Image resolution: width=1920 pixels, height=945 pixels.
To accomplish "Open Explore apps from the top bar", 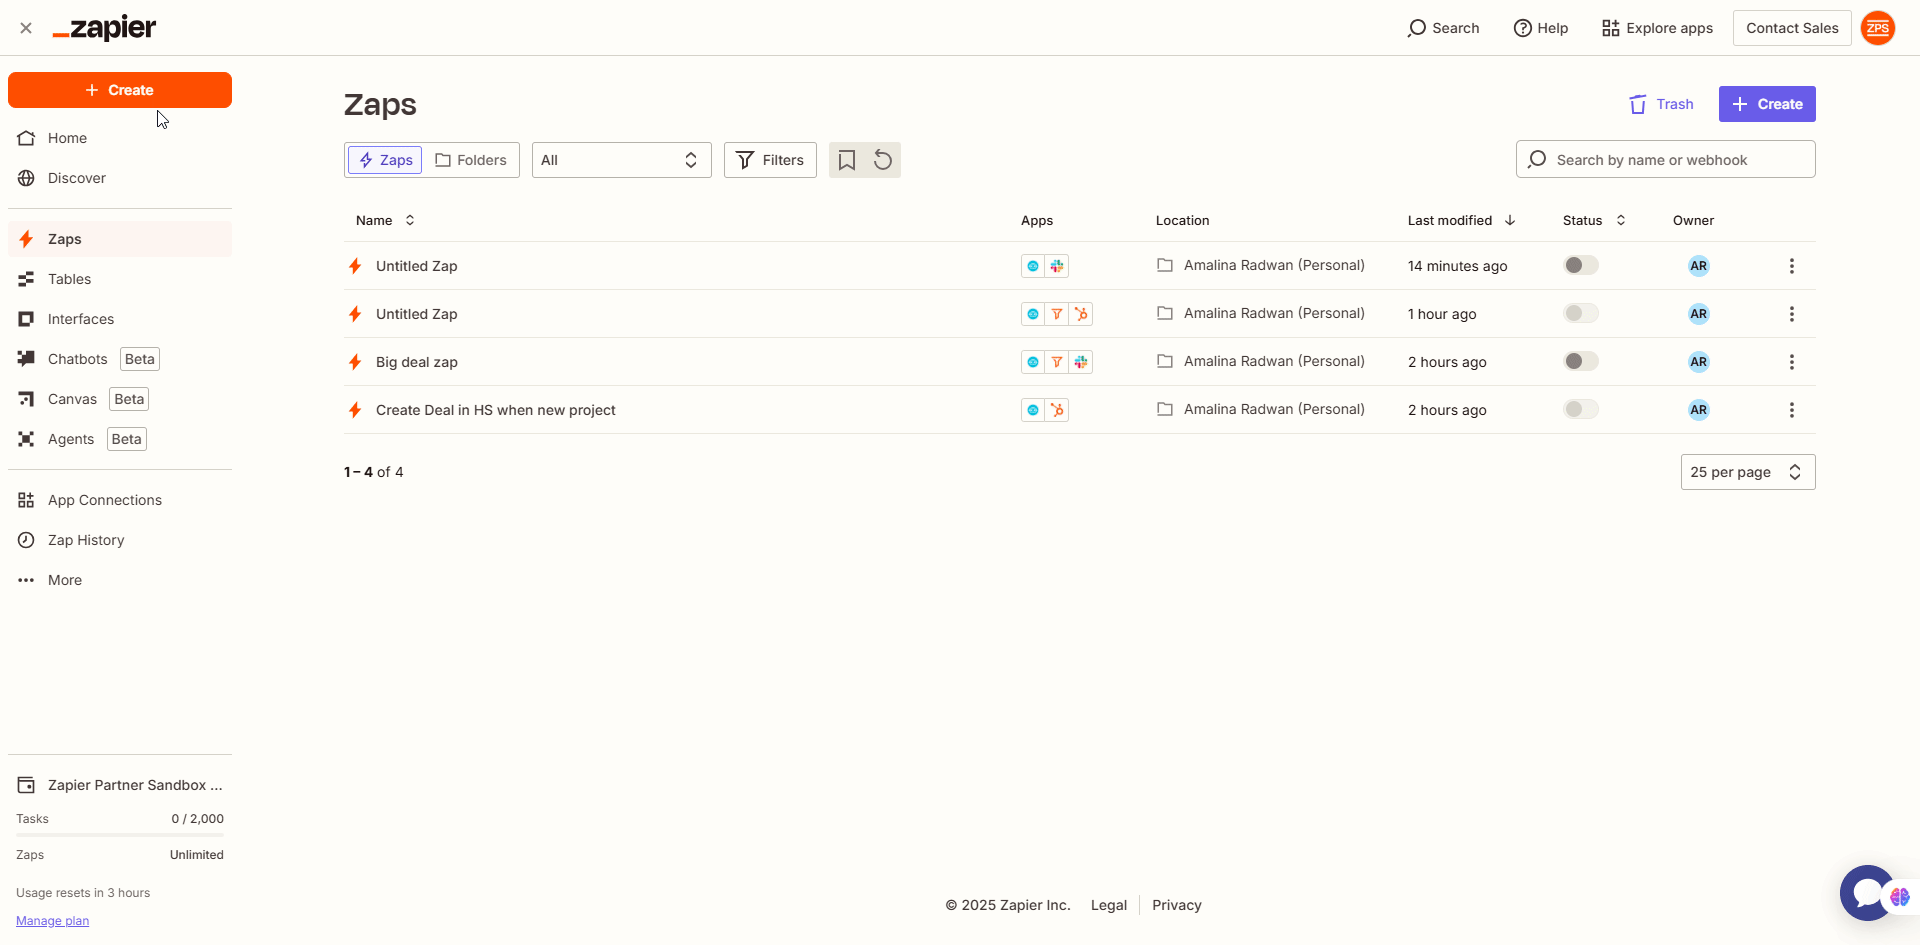I will coord(1656,27).
